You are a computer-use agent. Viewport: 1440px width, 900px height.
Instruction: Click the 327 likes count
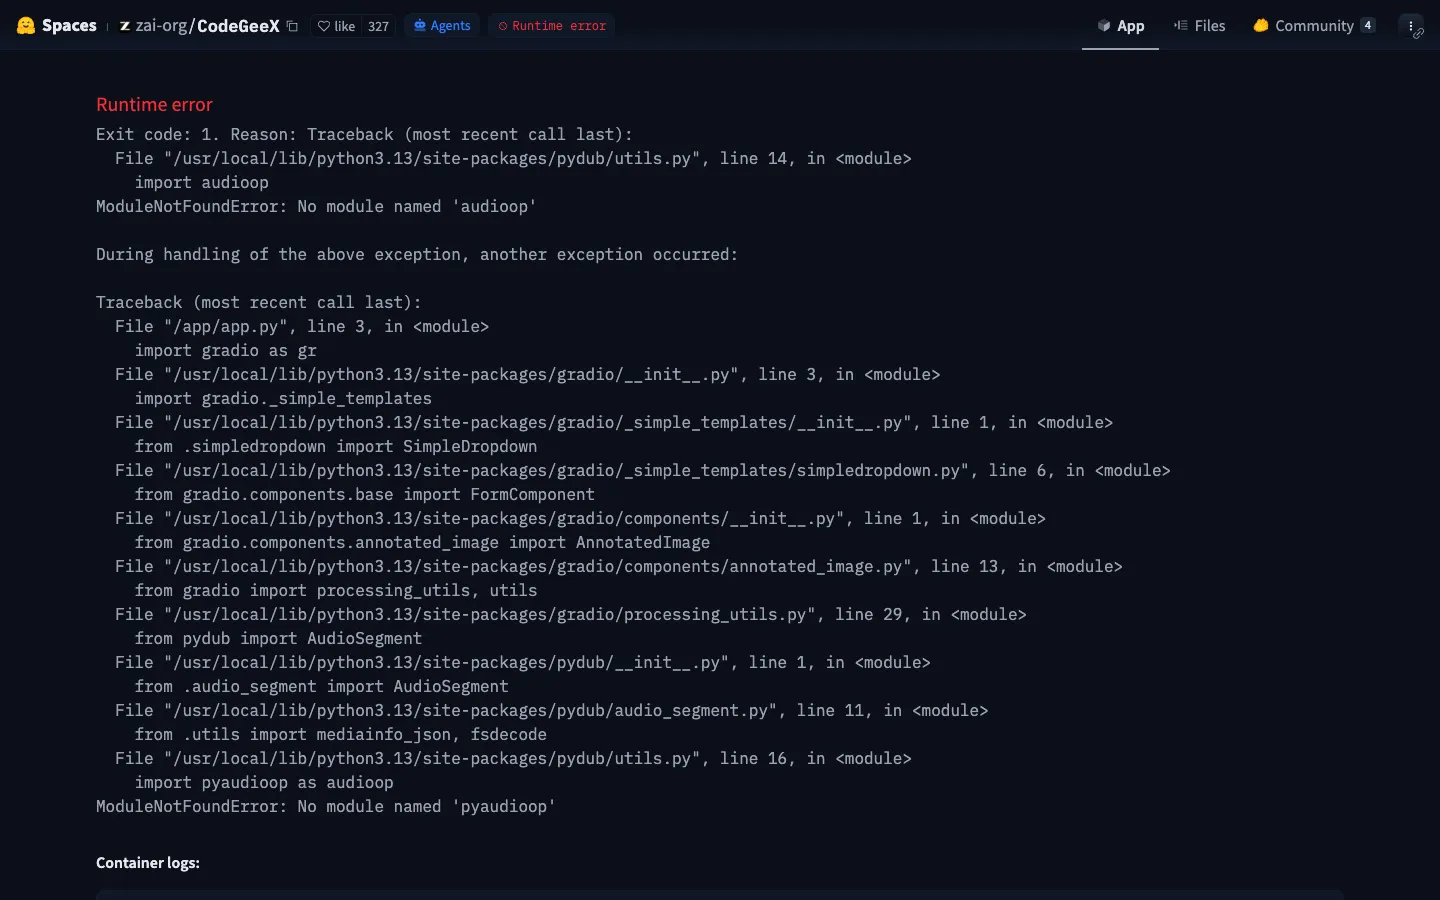378,26
